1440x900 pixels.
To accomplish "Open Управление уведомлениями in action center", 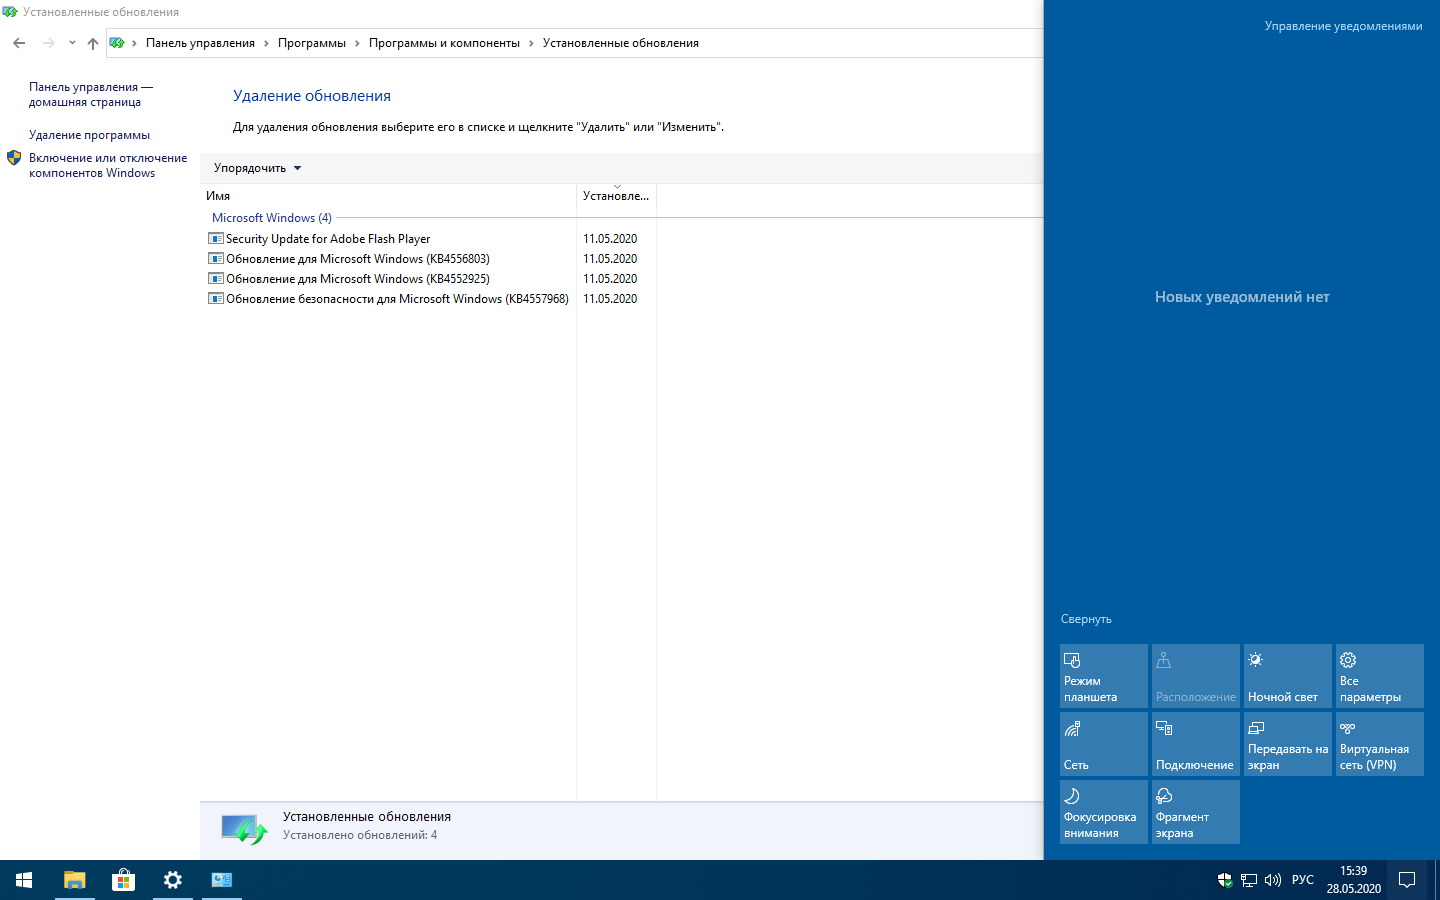I will tap(1343, 26).
